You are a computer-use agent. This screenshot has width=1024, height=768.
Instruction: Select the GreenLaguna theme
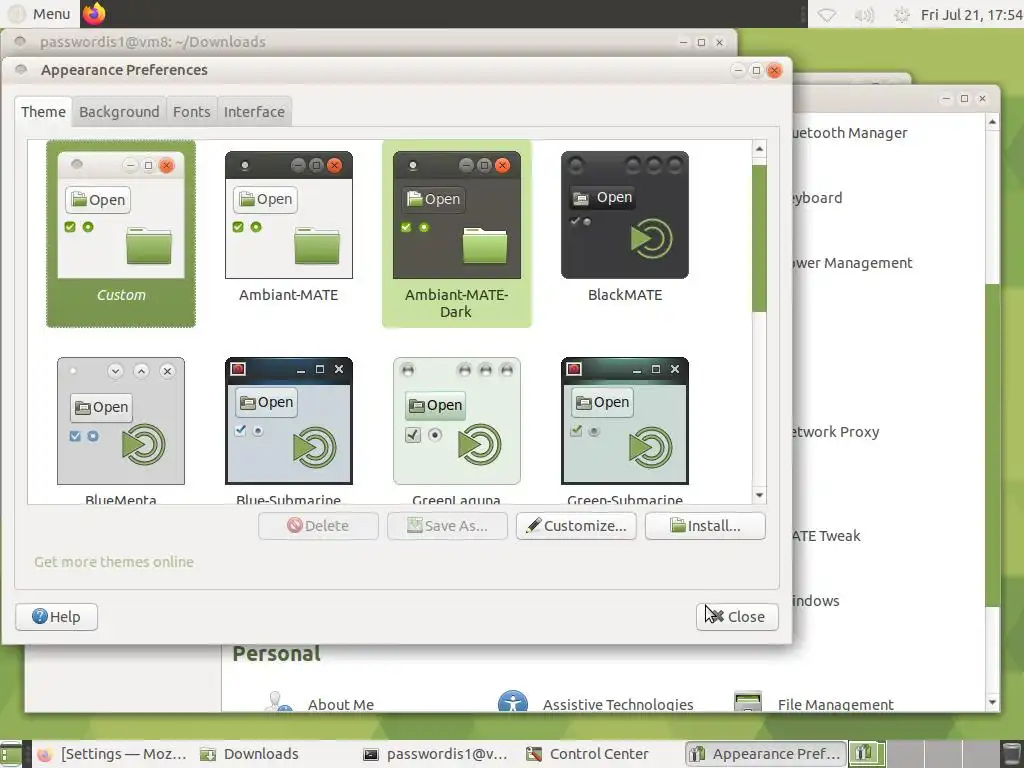tap(456, 430)
